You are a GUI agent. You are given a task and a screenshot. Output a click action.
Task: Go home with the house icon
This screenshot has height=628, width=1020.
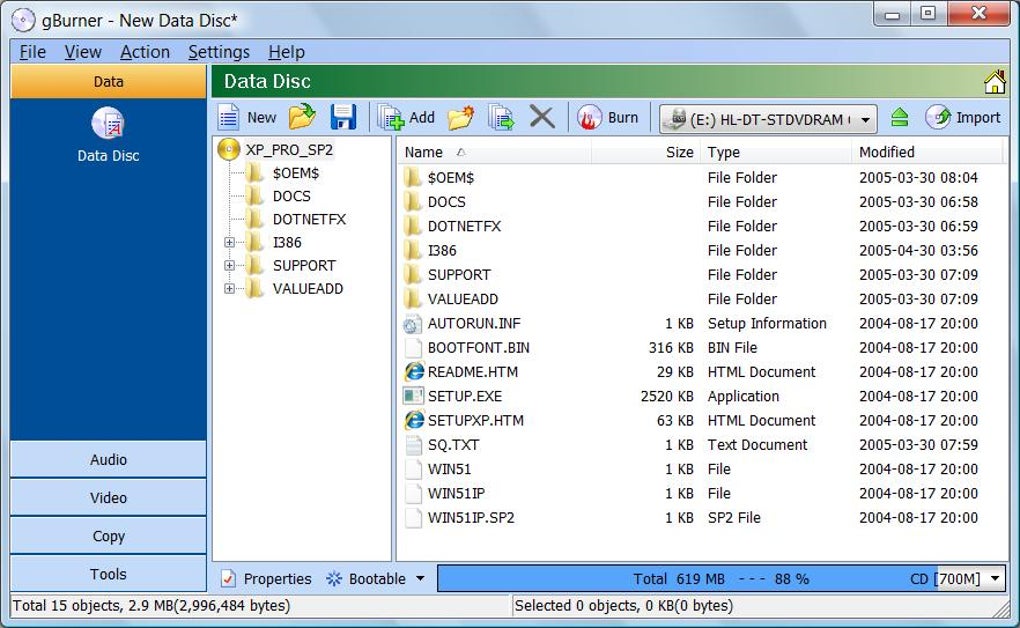995,82
